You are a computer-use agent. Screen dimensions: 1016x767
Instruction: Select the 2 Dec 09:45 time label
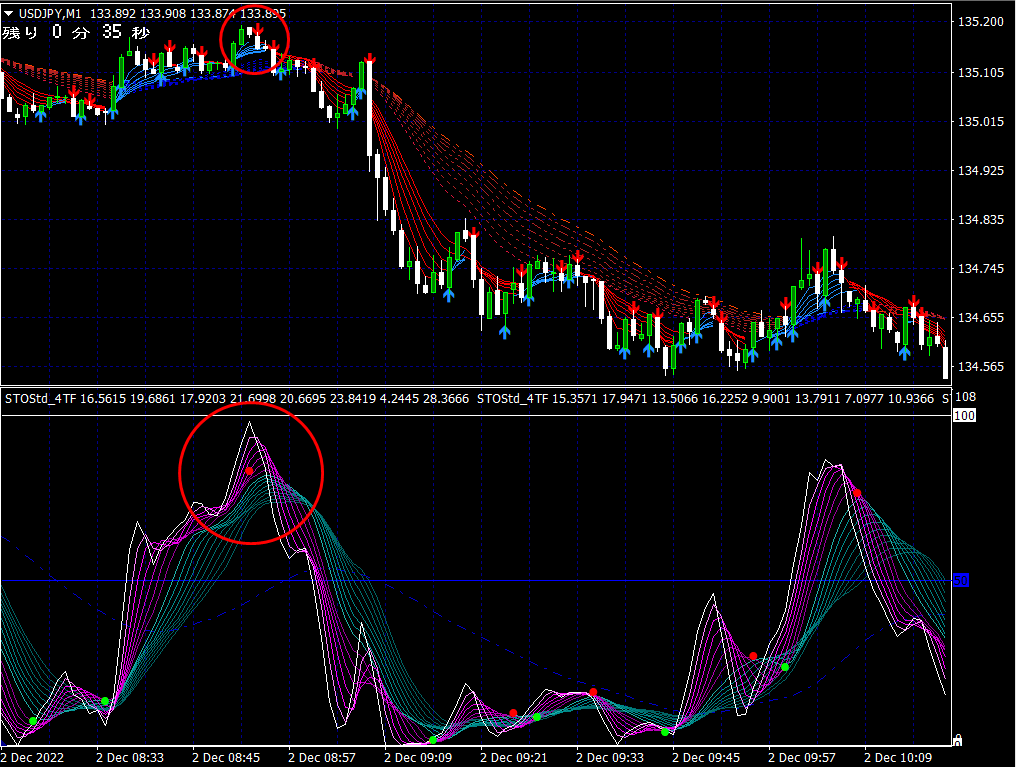[x=706, y=757]
